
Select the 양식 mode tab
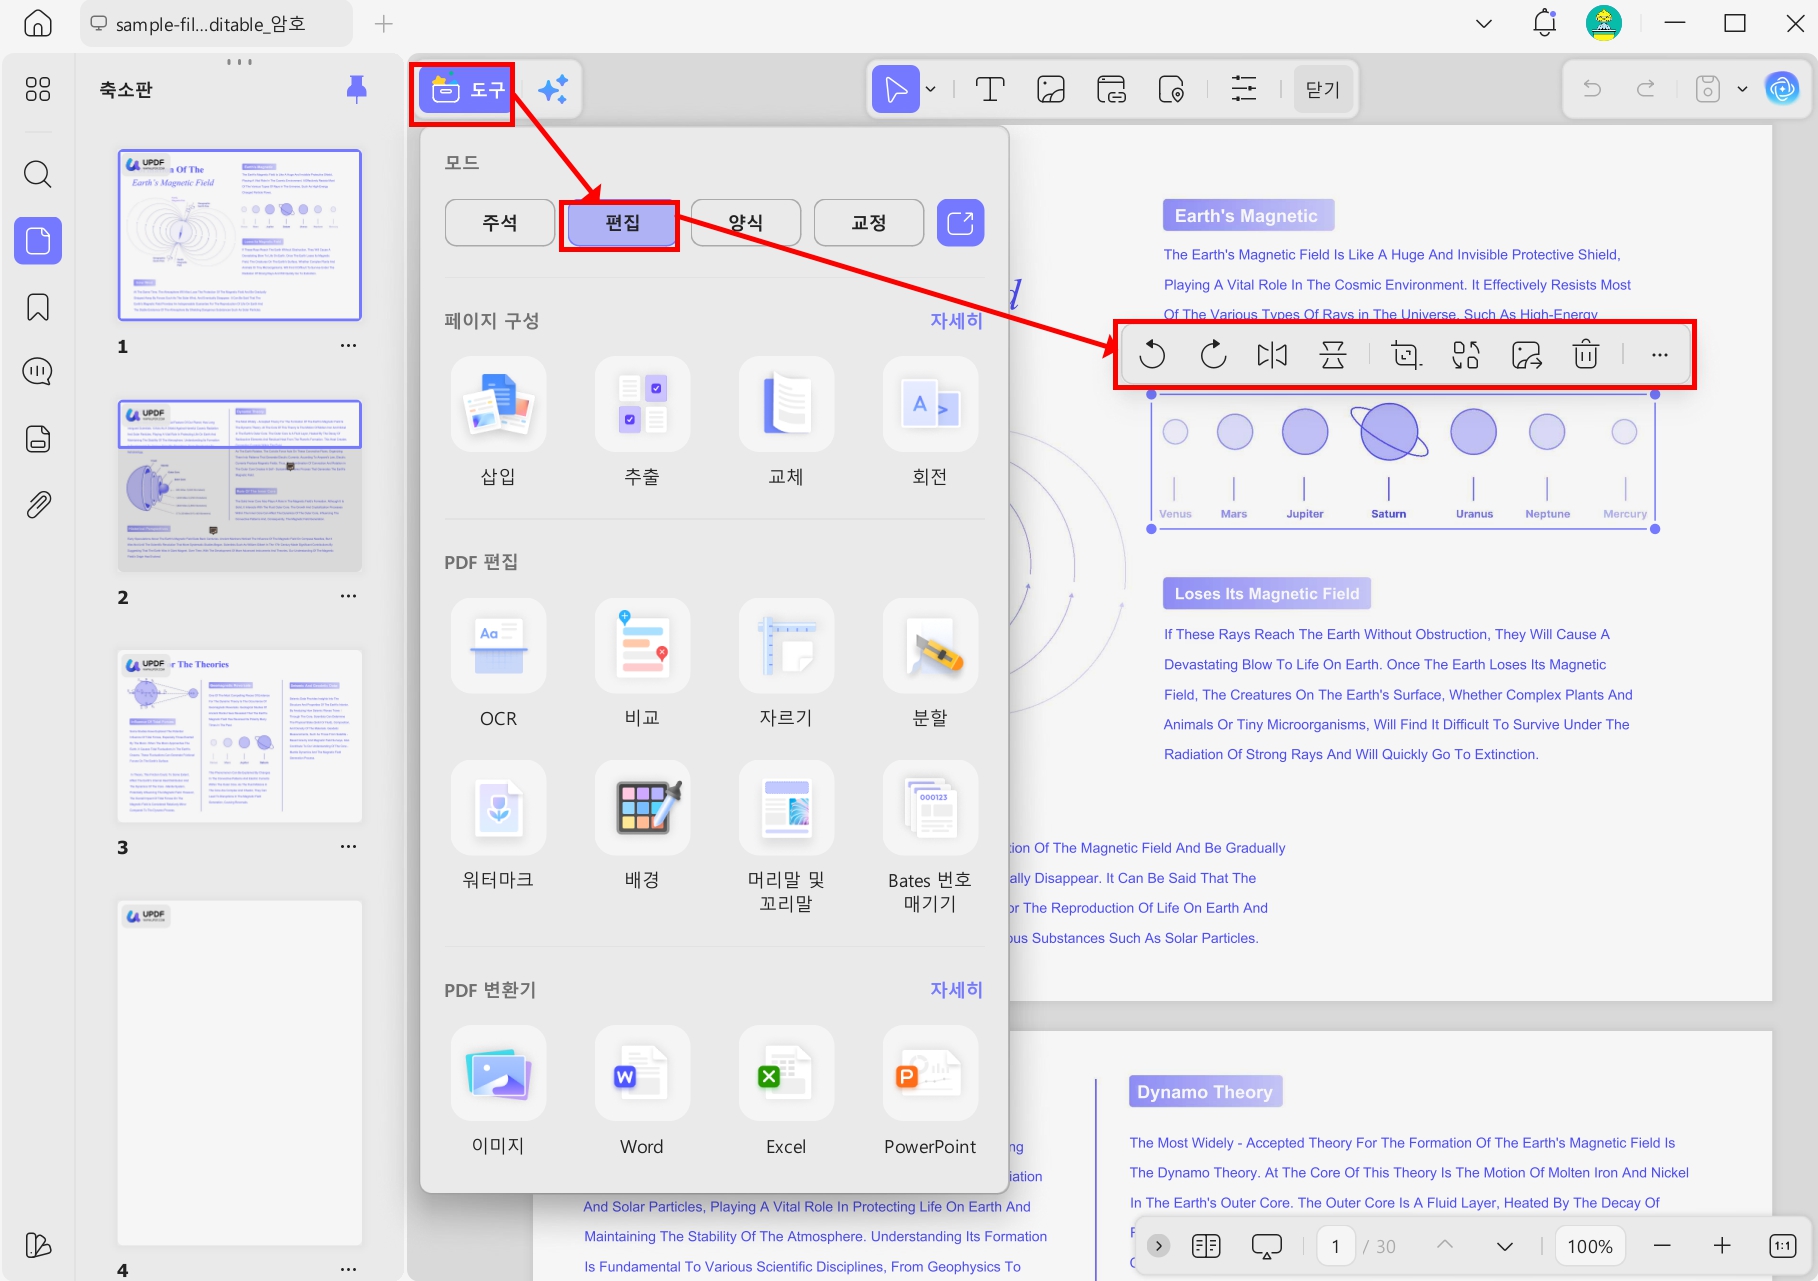[746, 222]
